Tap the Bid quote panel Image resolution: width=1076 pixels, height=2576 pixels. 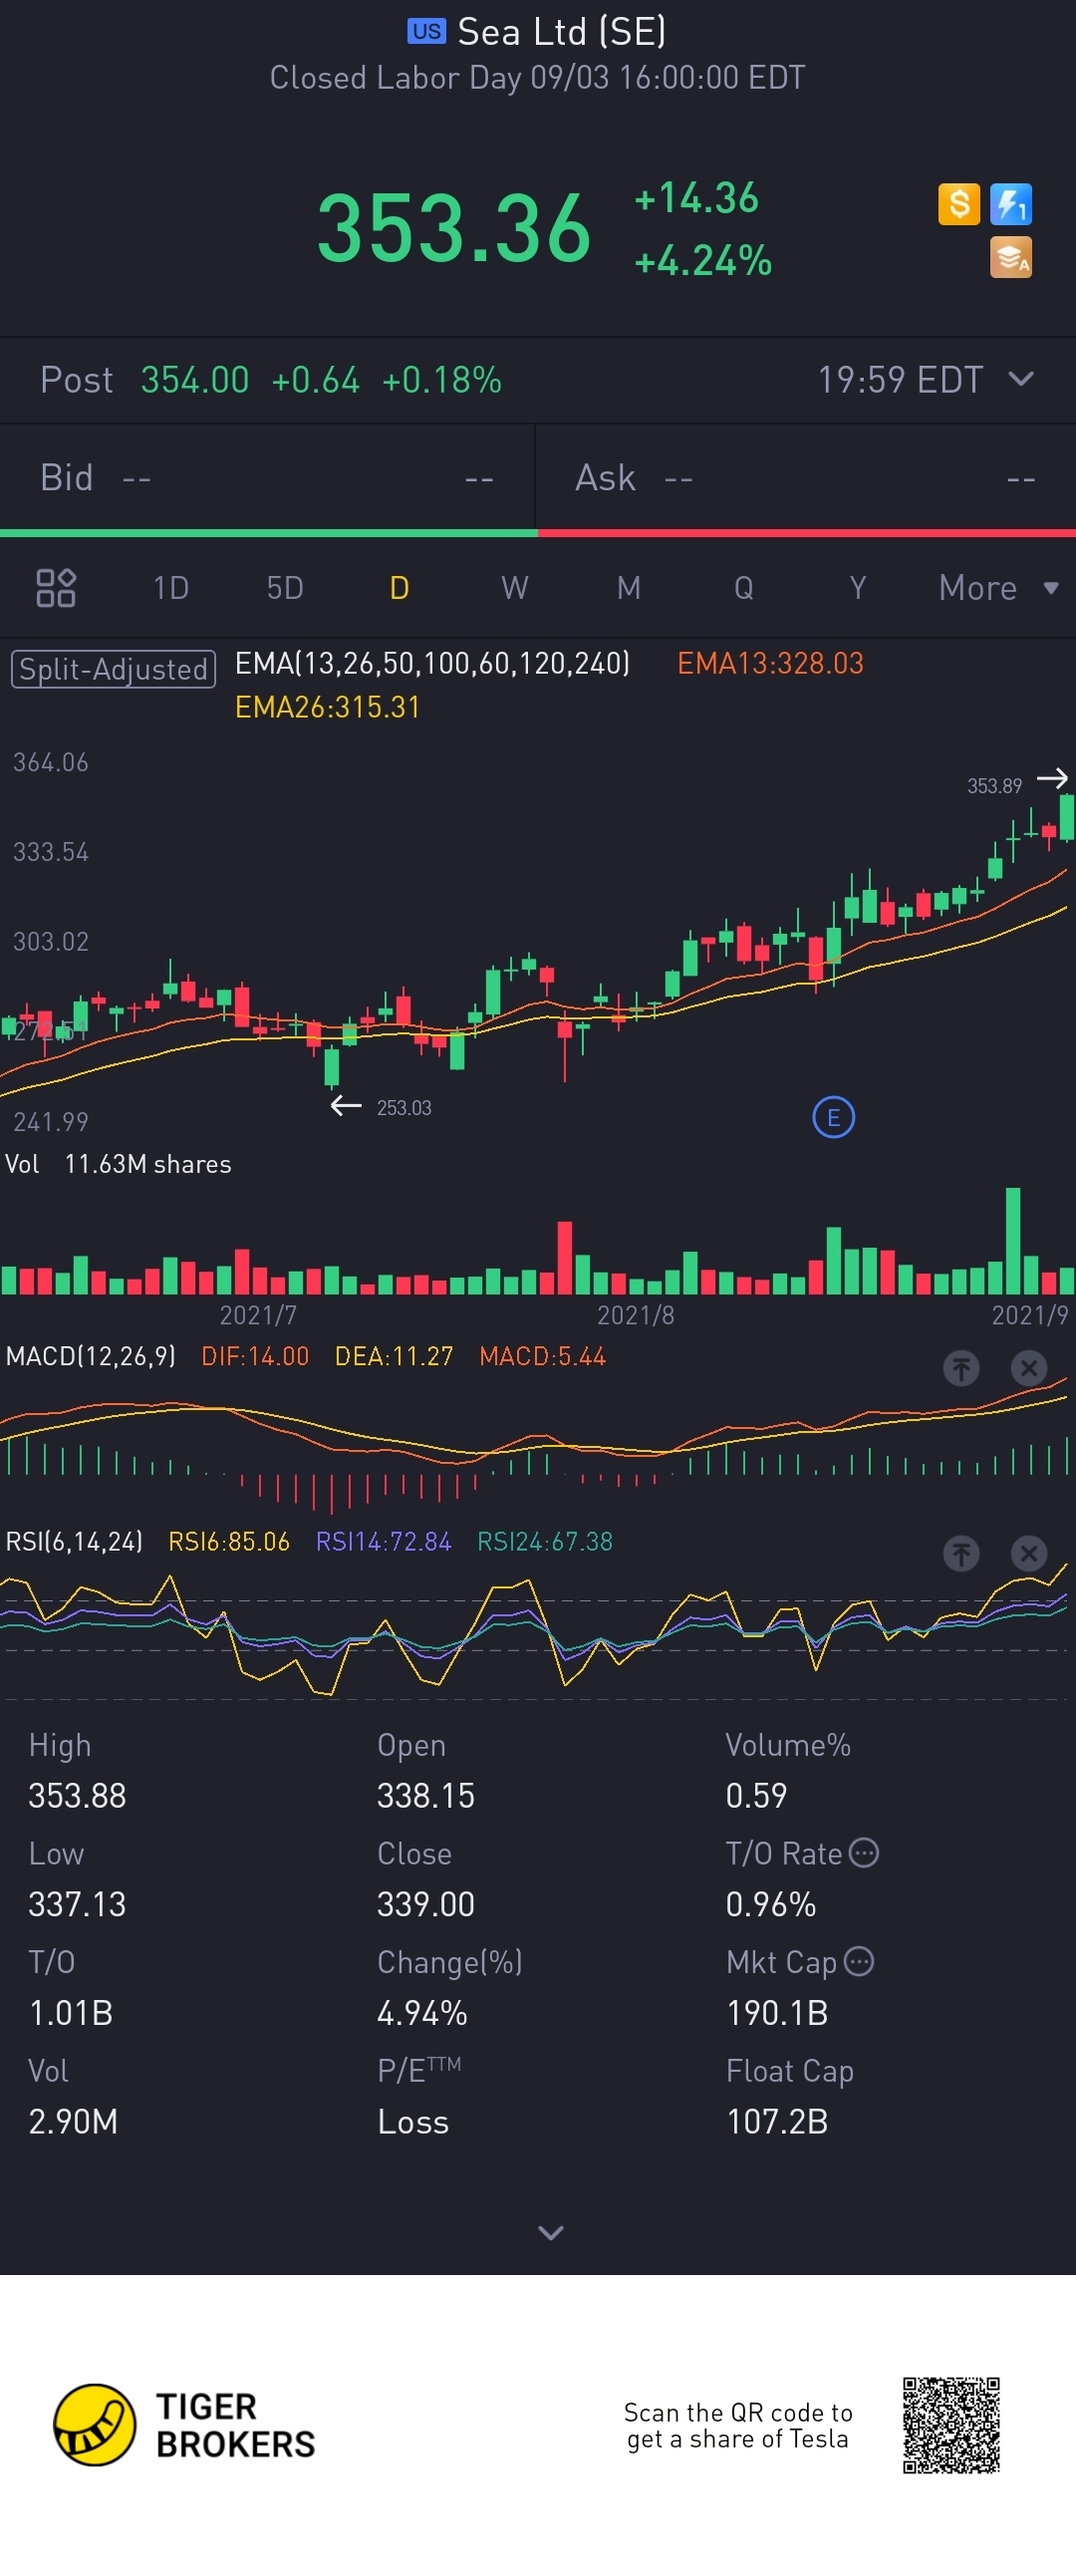point(268,478)
